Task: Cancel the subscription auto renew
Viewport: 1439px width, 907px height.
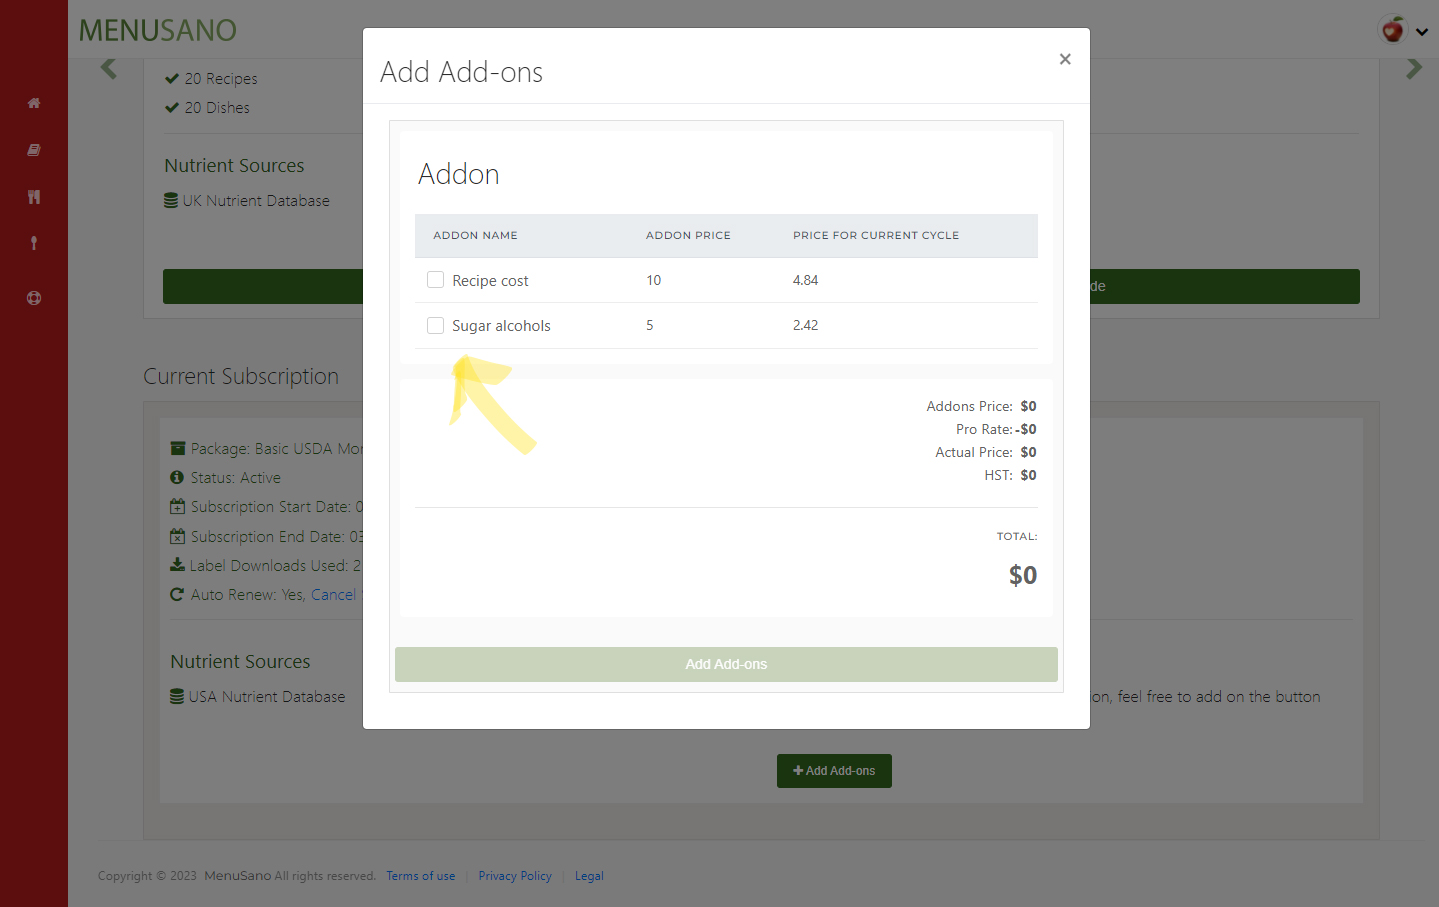Action: coord(333,595)
